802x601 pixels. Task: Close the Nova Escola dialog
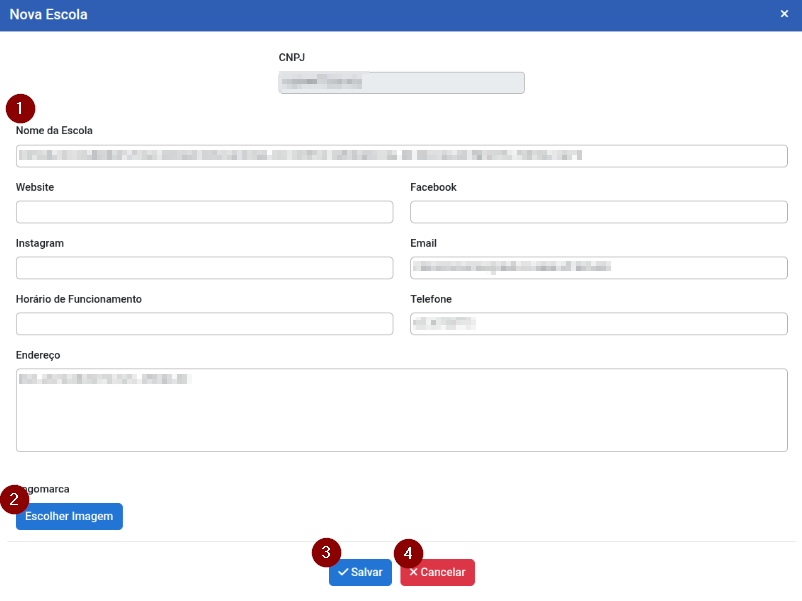pyautogui.click(x=784, y=15)
